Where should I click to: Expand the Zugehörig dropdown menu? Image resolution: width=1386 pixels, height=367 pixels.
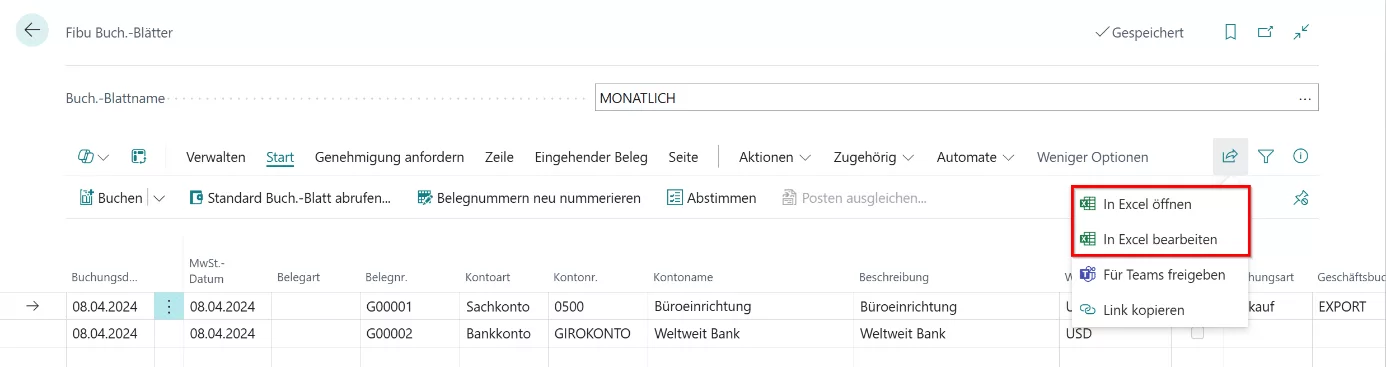(x=873, y=157)
